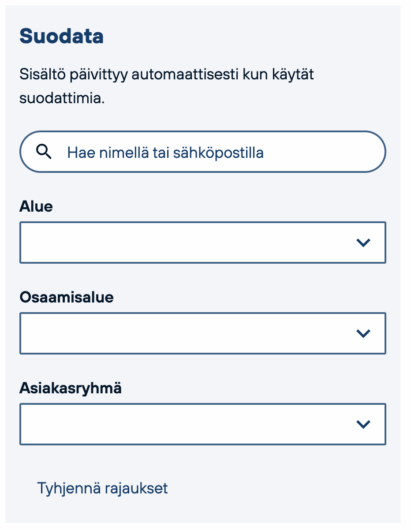The image size is (411, 530).
Task: Click the 'Alue' field label
Action: point(36,206)
